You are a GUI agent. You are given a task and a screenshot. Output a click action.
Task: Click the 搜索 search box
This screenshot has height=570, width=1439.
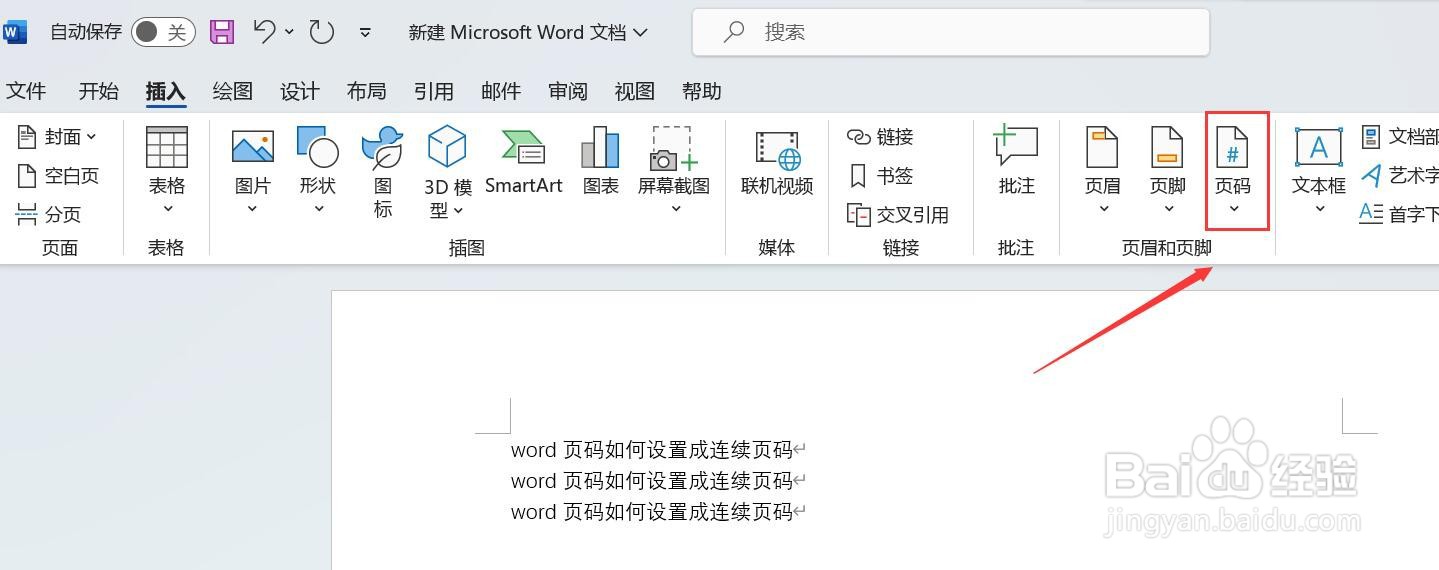click(x=951, y=32)
